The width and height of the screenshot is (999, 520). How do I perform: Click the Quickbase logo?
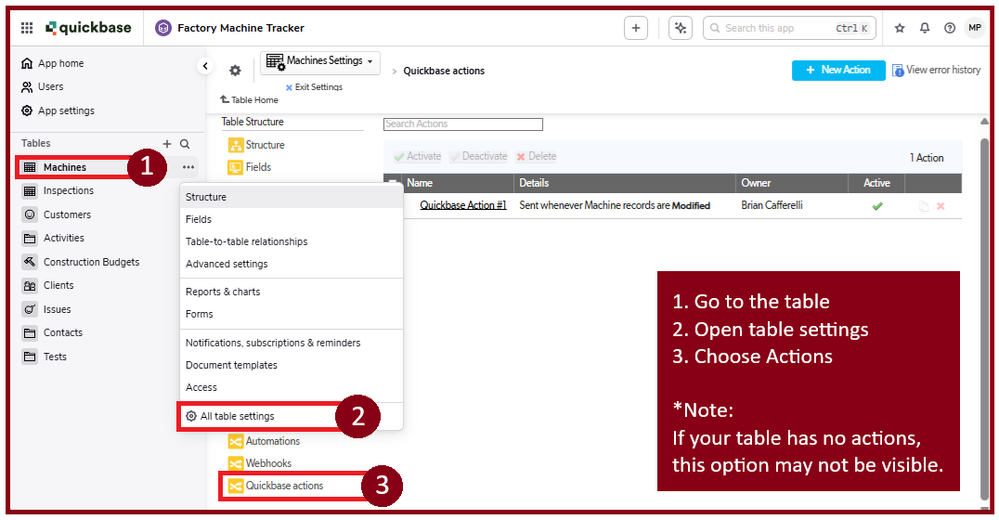(89, 28)
